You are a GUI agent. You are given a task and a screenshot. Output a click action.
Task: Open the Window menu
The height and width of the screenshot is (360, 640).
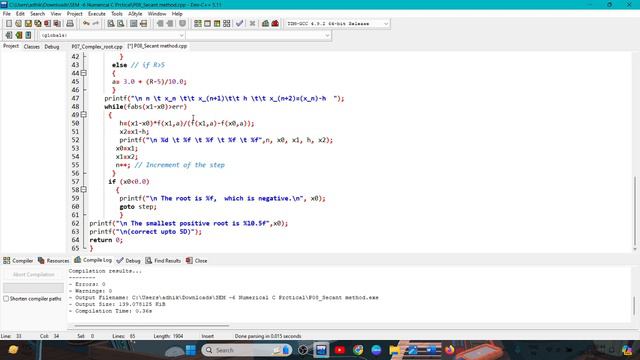(x=157, y=14)
